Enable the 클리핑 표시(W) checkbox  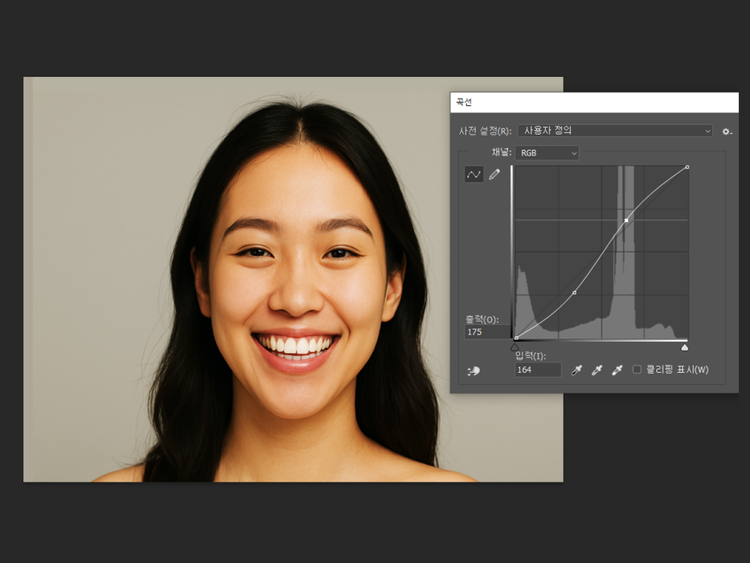click(x=637, y=369)
